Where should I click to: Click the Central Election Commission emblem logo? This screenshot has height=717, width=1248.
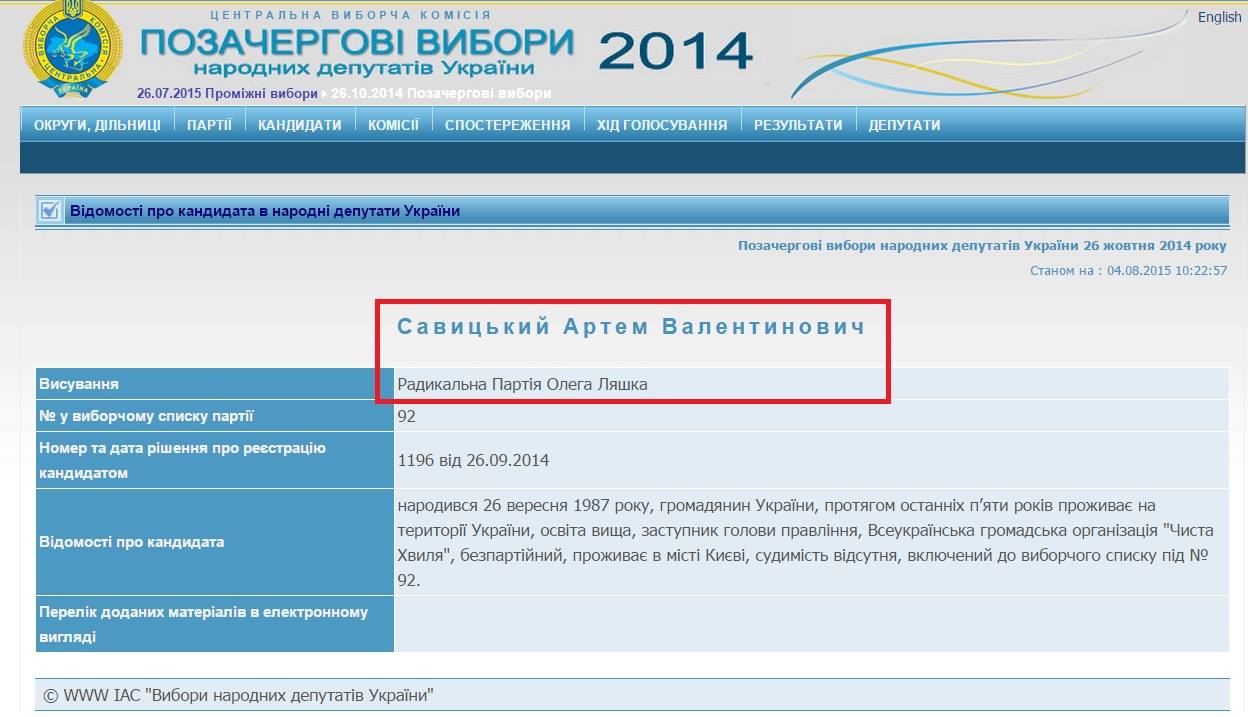72,48
